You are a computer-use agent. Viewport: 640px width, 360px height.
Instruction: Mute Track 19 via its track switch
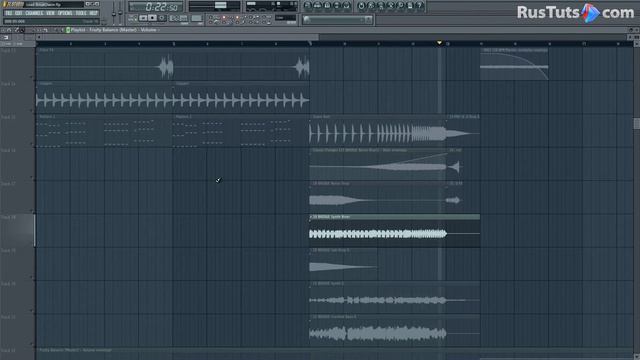pos(31,277)
